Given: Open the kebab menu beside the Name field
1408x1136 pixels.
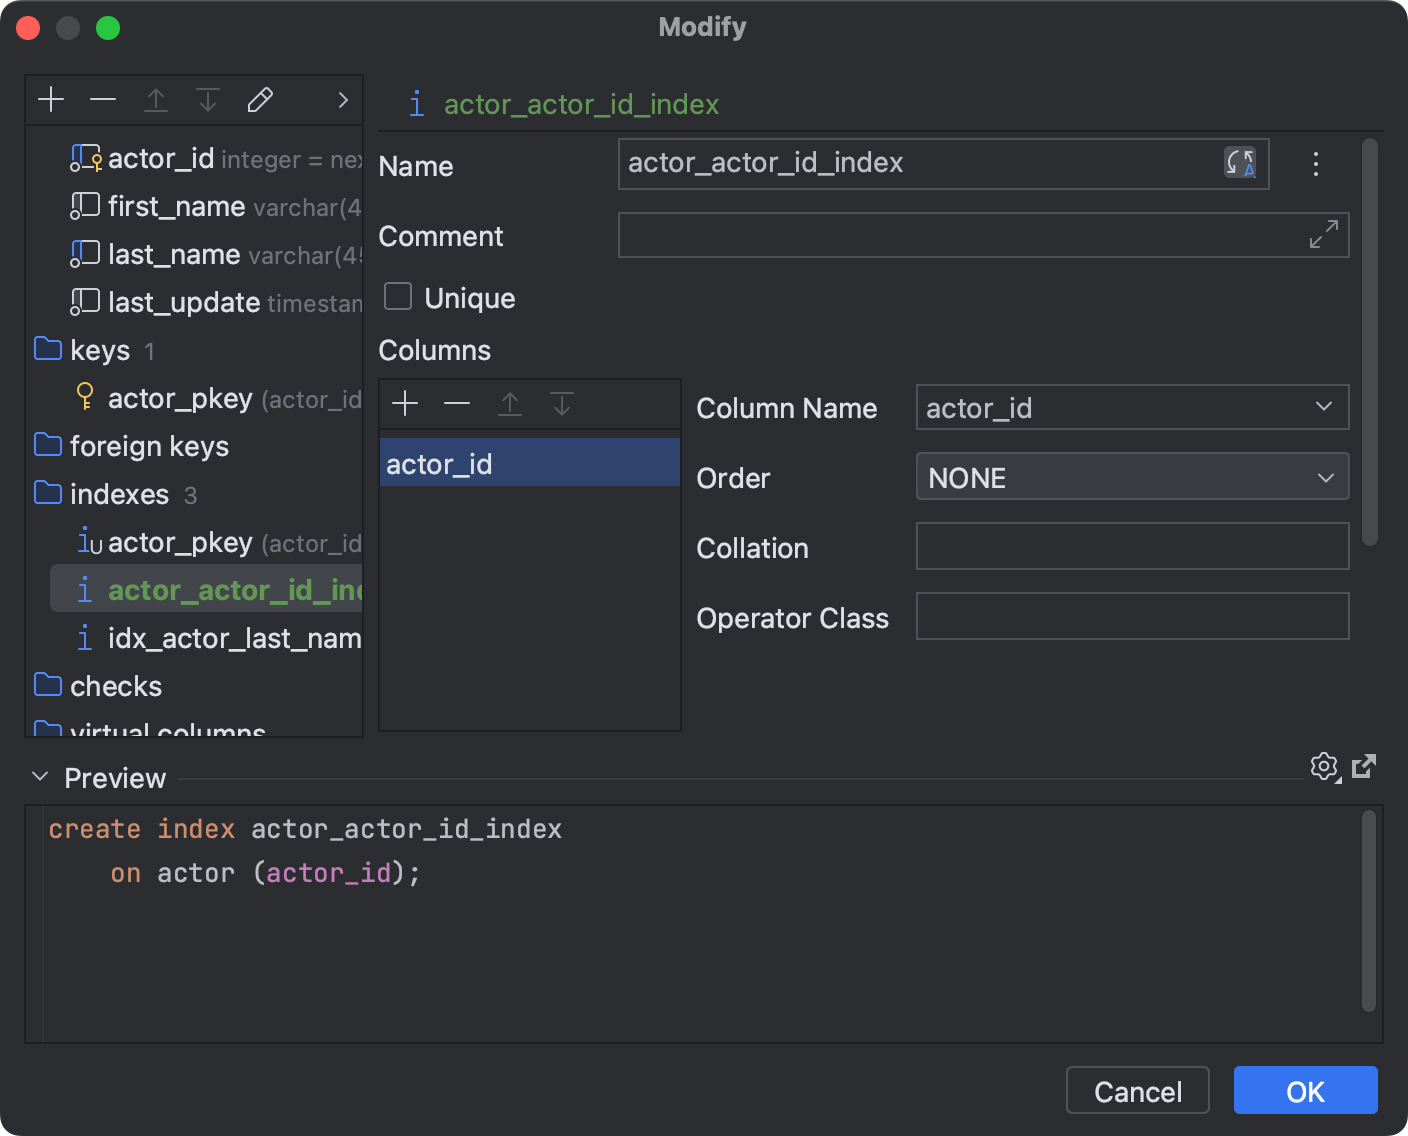Looking at the screenshot, I should click(1316, 164).
